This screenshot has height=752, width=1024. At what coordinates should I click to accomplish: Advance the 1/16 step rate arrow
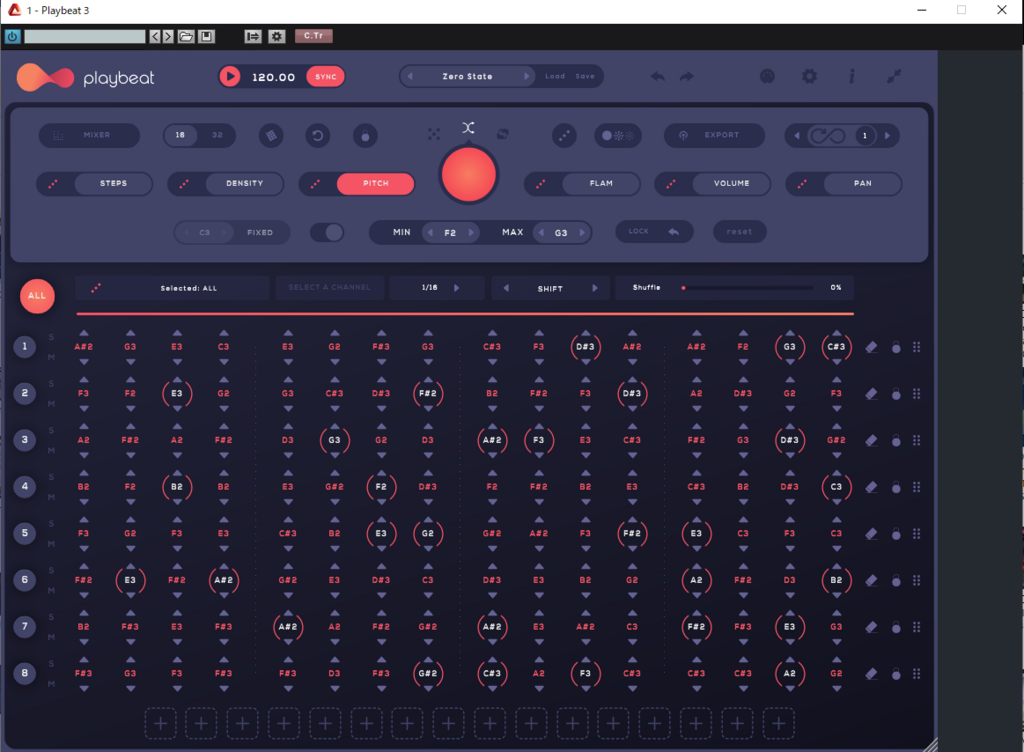[x=456, y=288]
